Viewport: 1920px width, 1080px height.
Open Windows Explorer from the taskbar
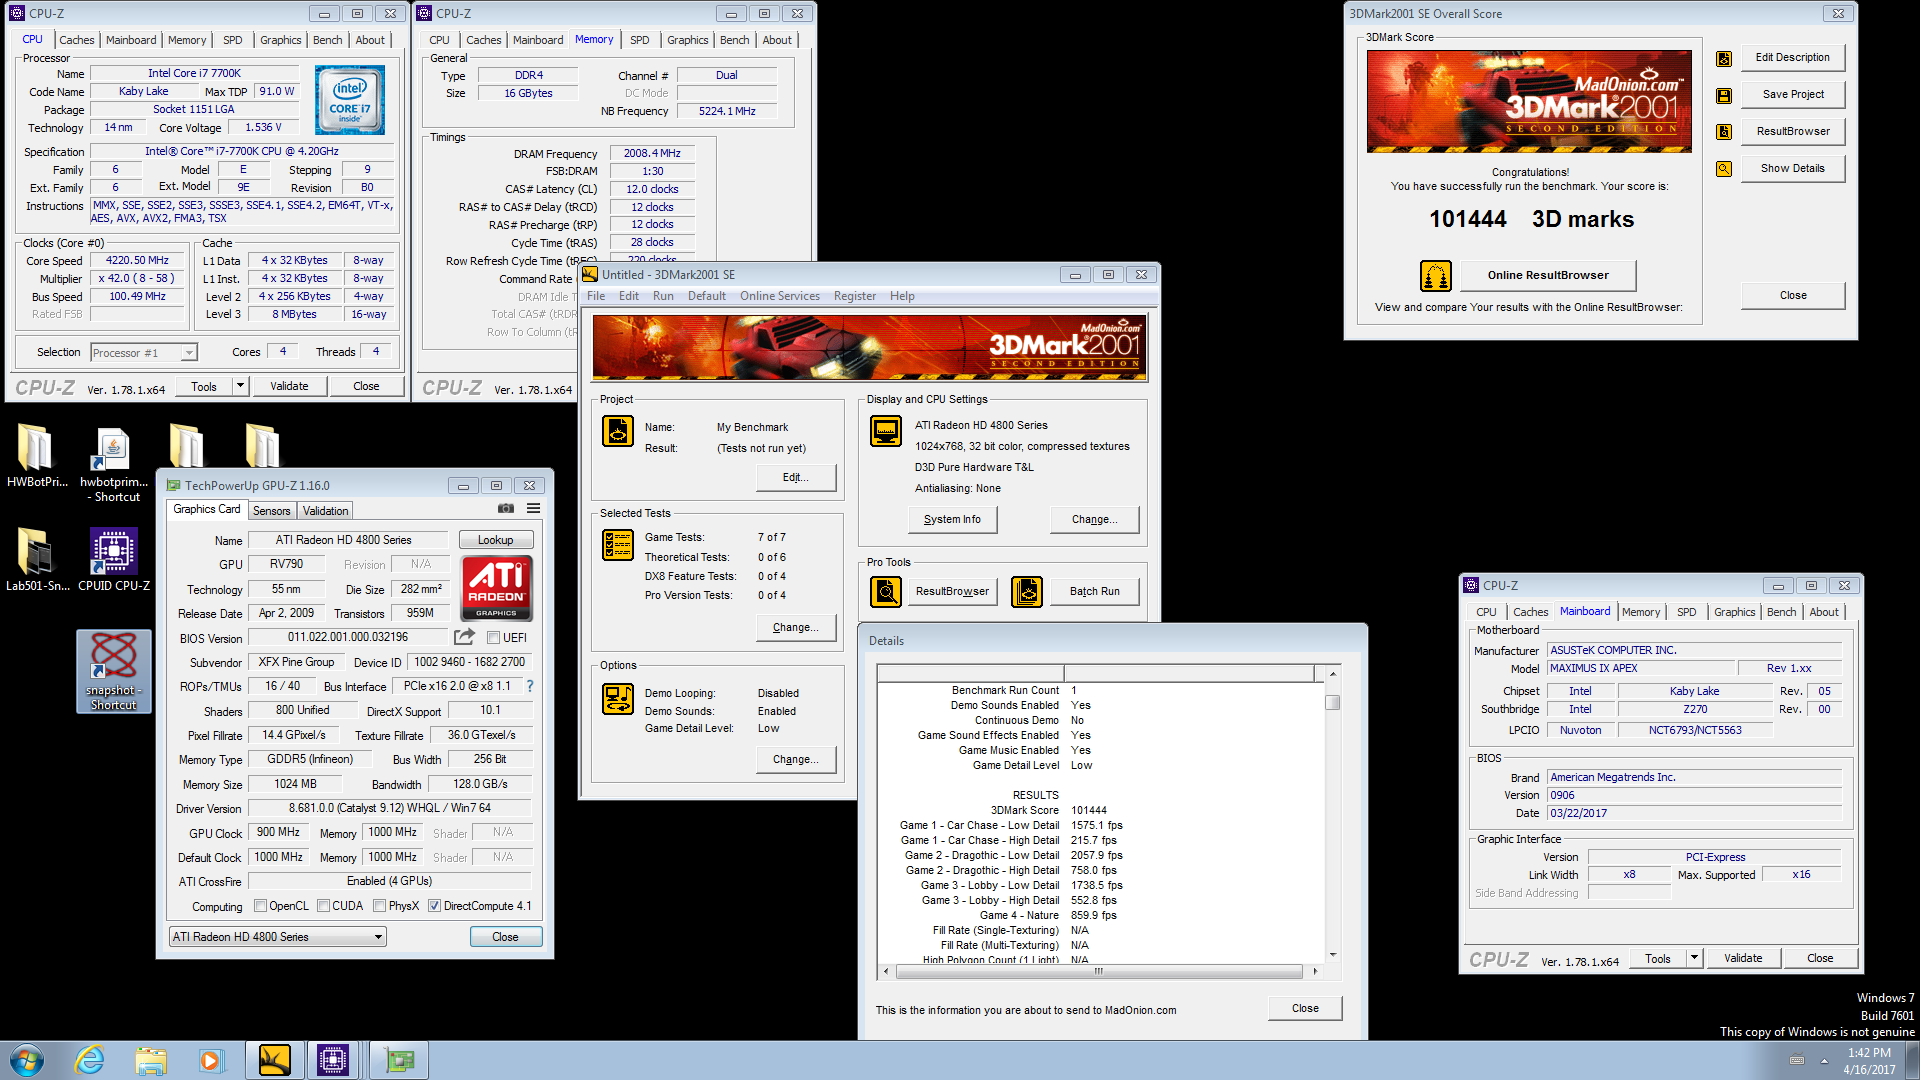pyautogui.click(x=151, y=1060)
